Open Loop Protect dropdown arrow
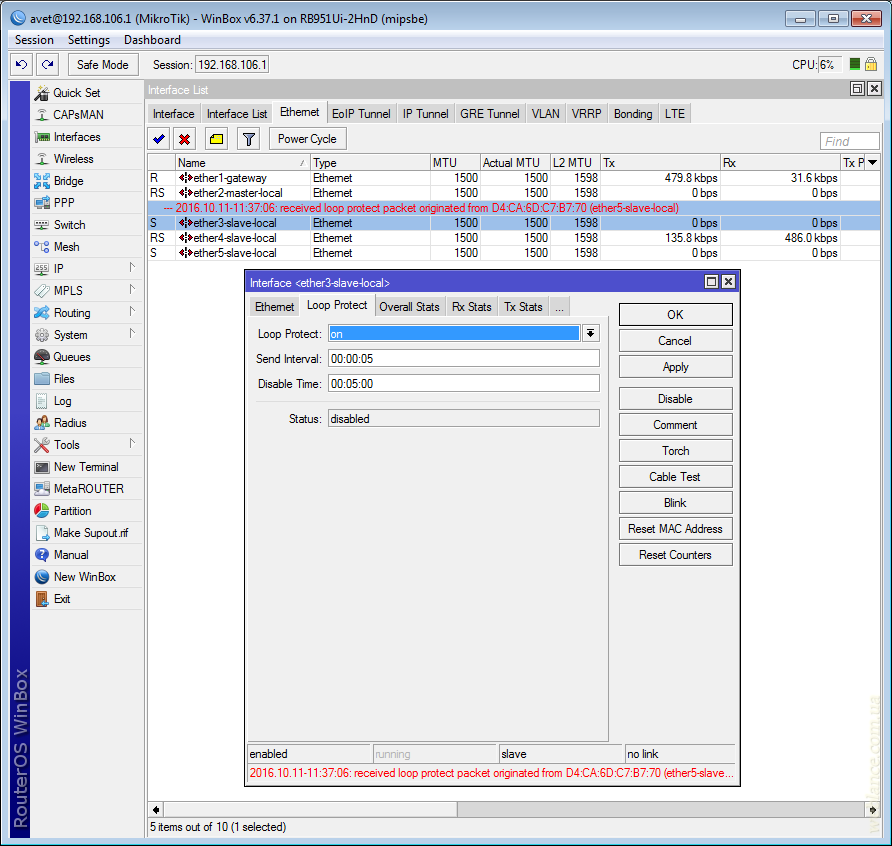The width and height of the screenshot is (892, 846). tap(590, 333)
